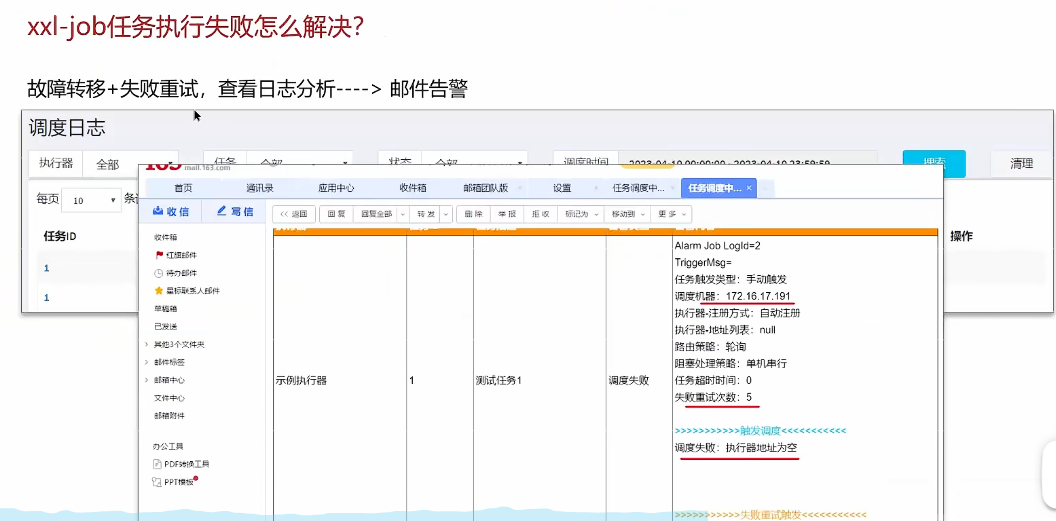Click the 失败重试次数：5 line
Screen dimensions: 1056x521
coord(713,397)
